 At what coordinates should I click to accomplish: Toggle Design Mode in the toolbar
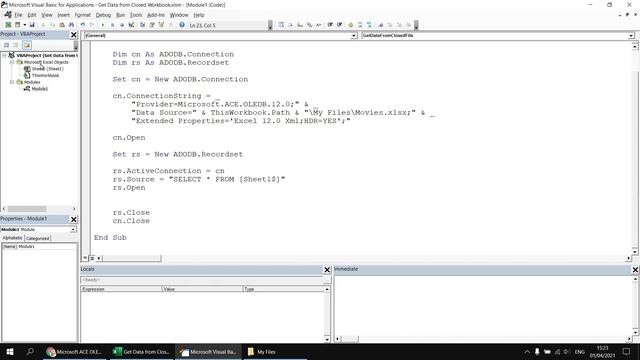(131, 25)
